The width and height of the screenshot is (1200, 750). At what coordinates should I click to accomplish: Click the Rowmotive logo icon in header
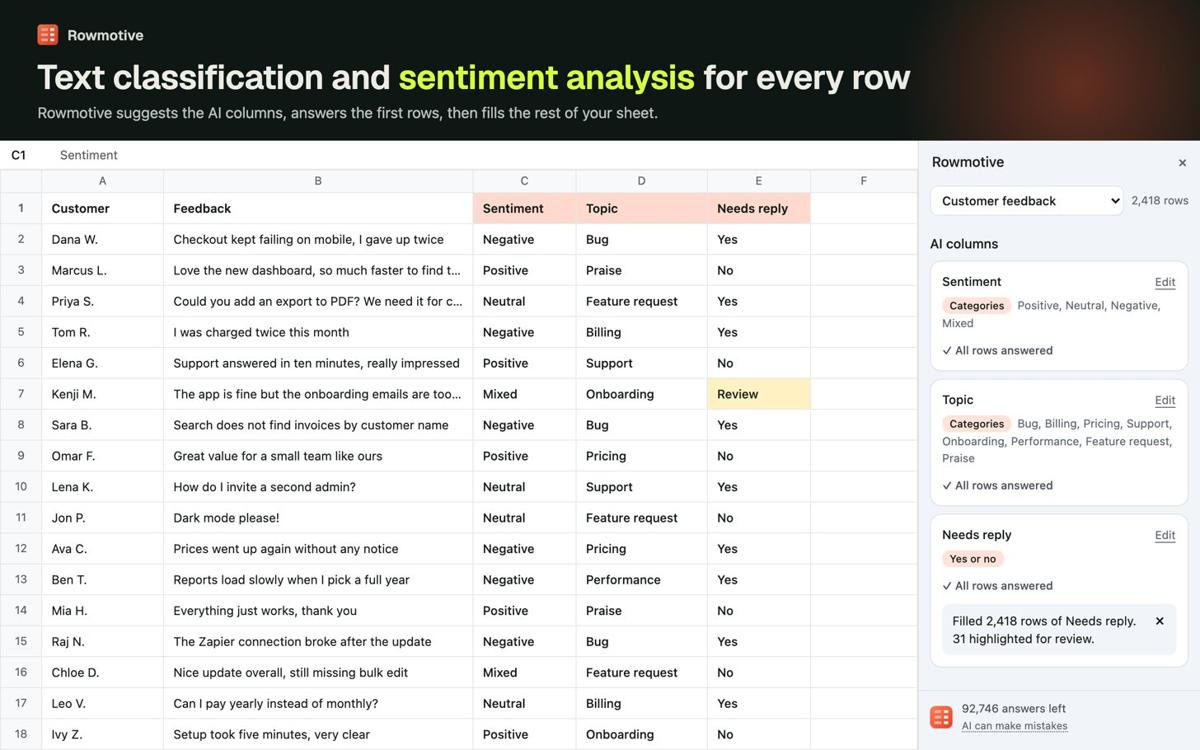(x=48, y=35)
